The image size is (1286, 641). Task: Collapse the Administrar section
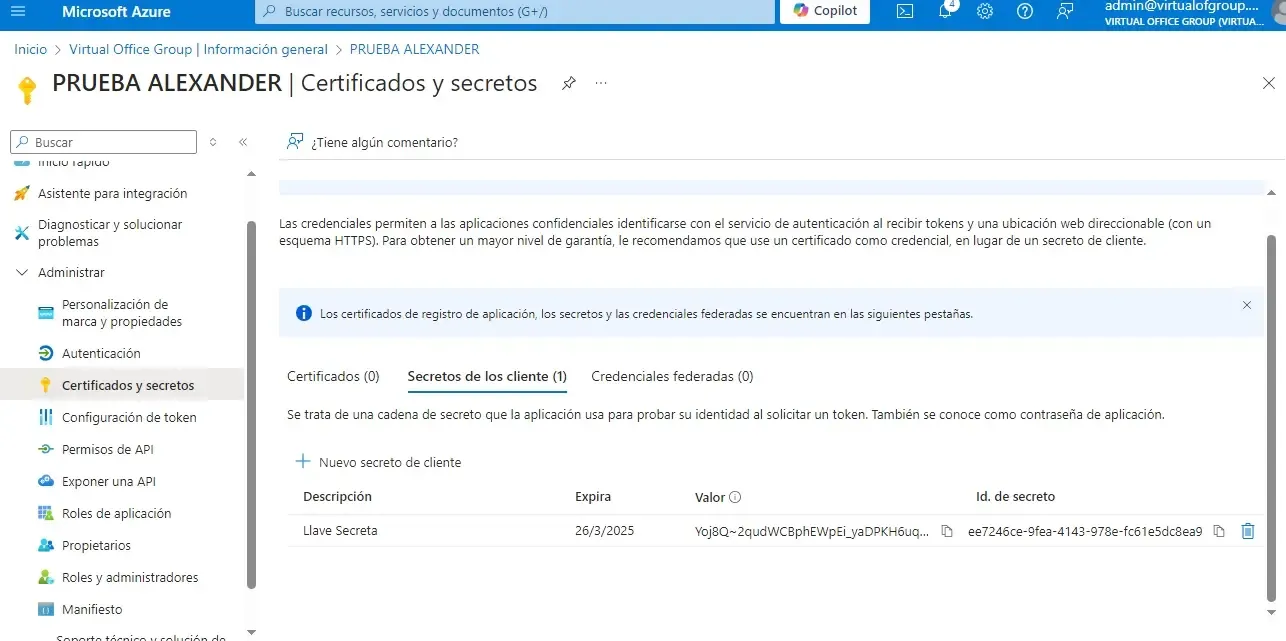pos(22,272)
